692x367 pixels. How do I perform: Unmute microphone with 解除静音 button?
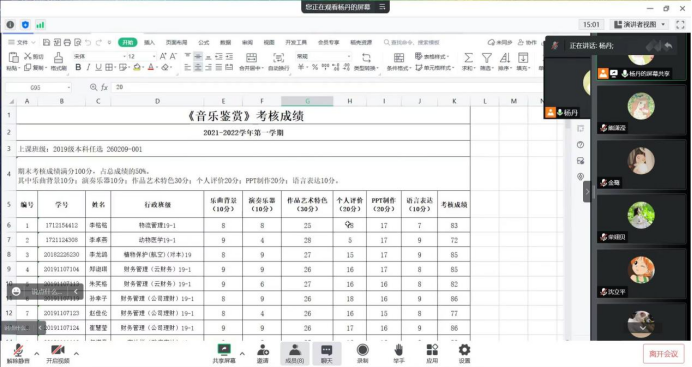coord(18,354)
